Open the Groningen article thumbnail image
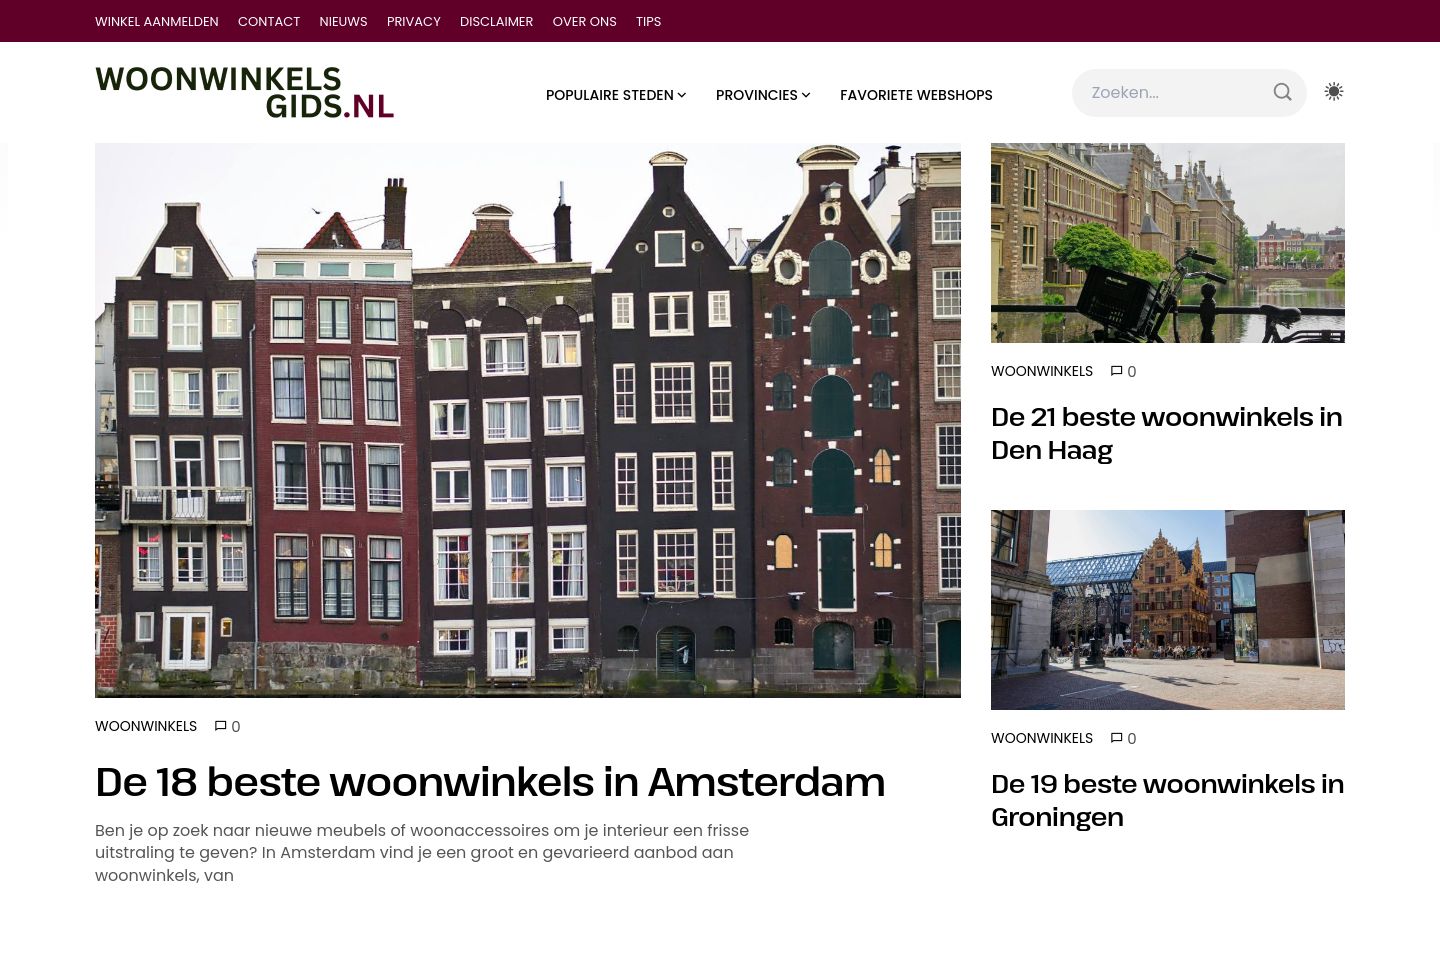1440x960 pixels. pos(1167,610)
